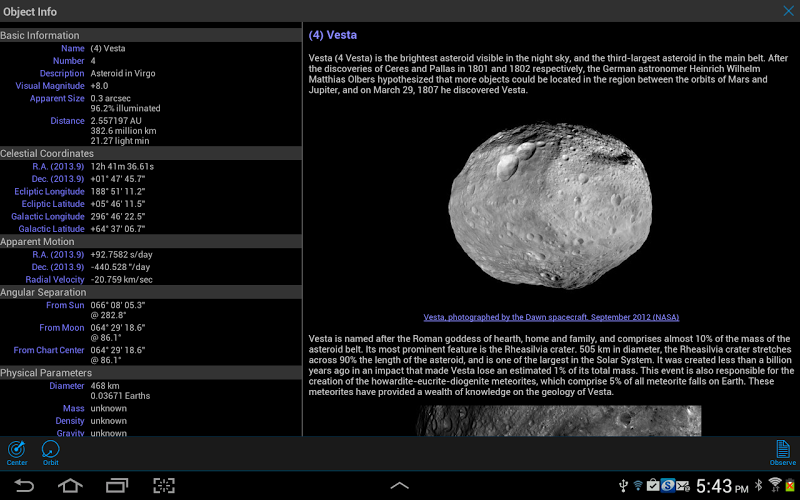Expand the navigation bar up arrow
This screenshot has width=800, height=500.
(399, 486)
